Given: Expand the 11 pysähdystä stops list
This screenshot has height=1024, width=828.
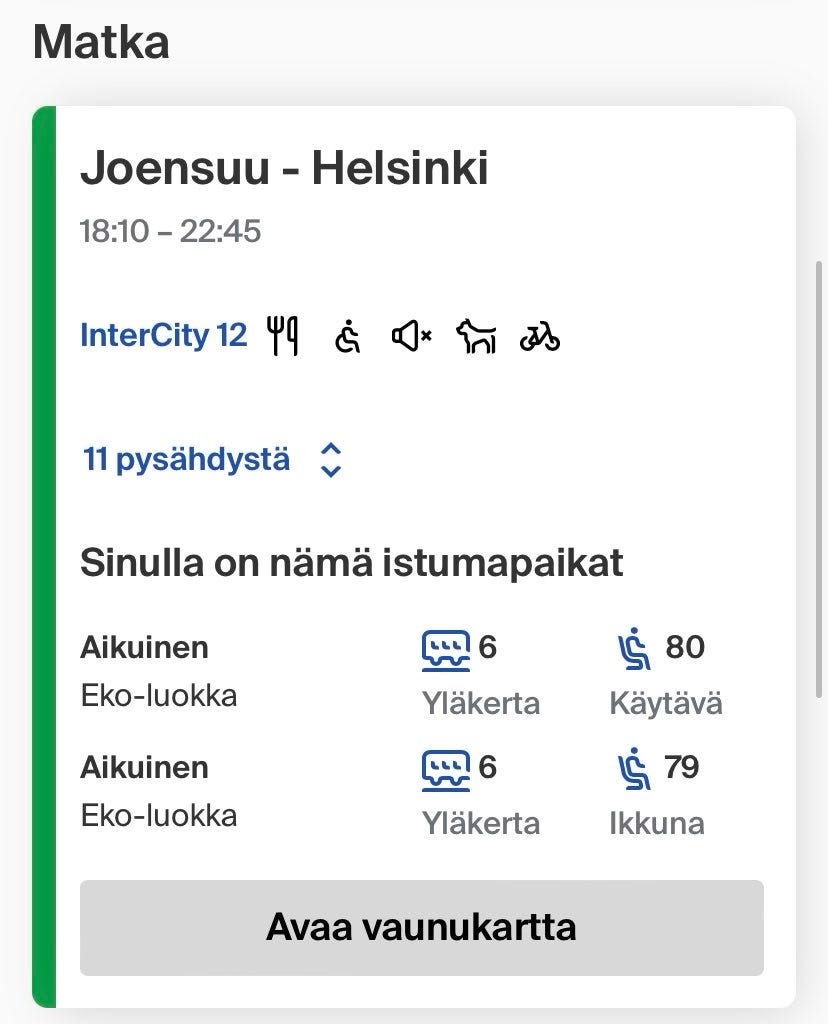Looking at the screenshot, I should pos(187,460).
